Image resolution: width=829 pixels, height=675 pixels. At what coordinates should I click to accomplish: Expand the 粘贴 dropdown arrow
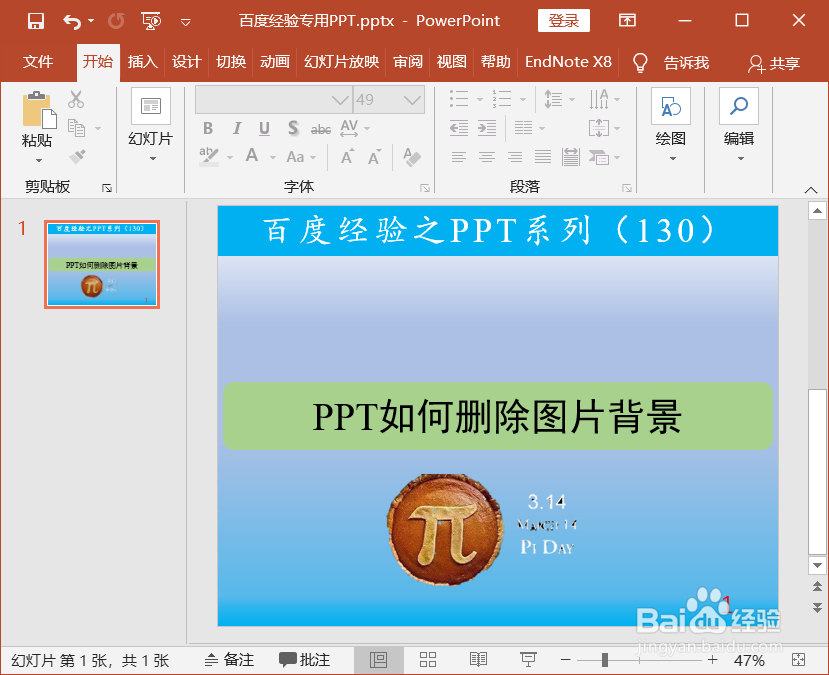39,160
